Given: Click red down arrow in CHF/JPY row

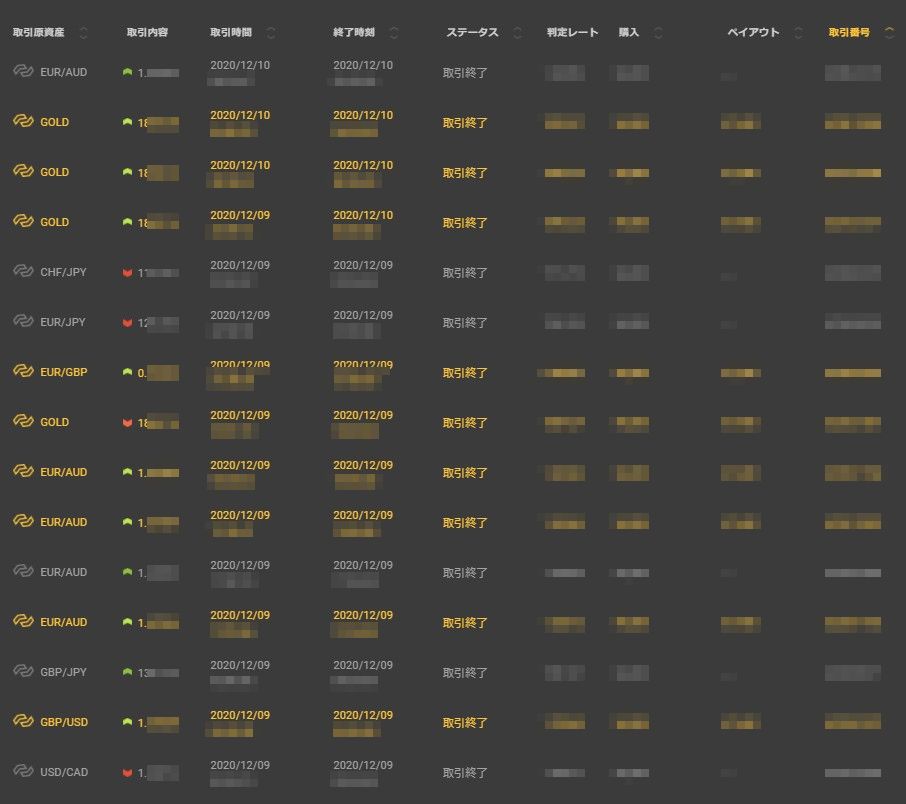Looking at the screenshot, I should (127, 272).
